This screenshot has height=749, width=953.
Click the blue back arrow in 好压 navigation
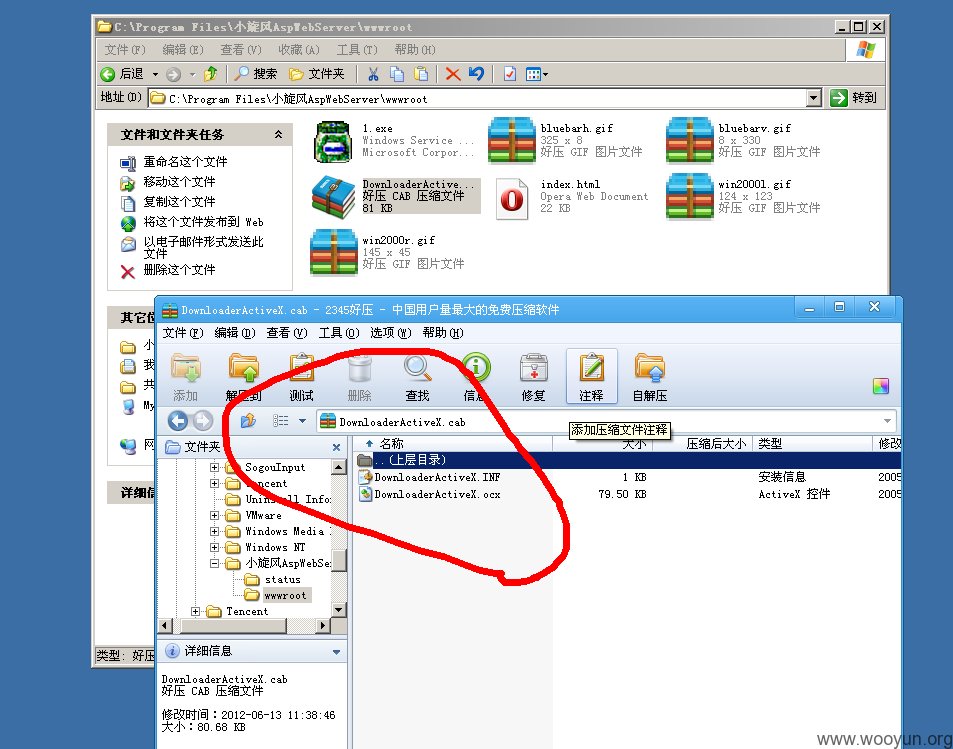[x=178, y=421]
